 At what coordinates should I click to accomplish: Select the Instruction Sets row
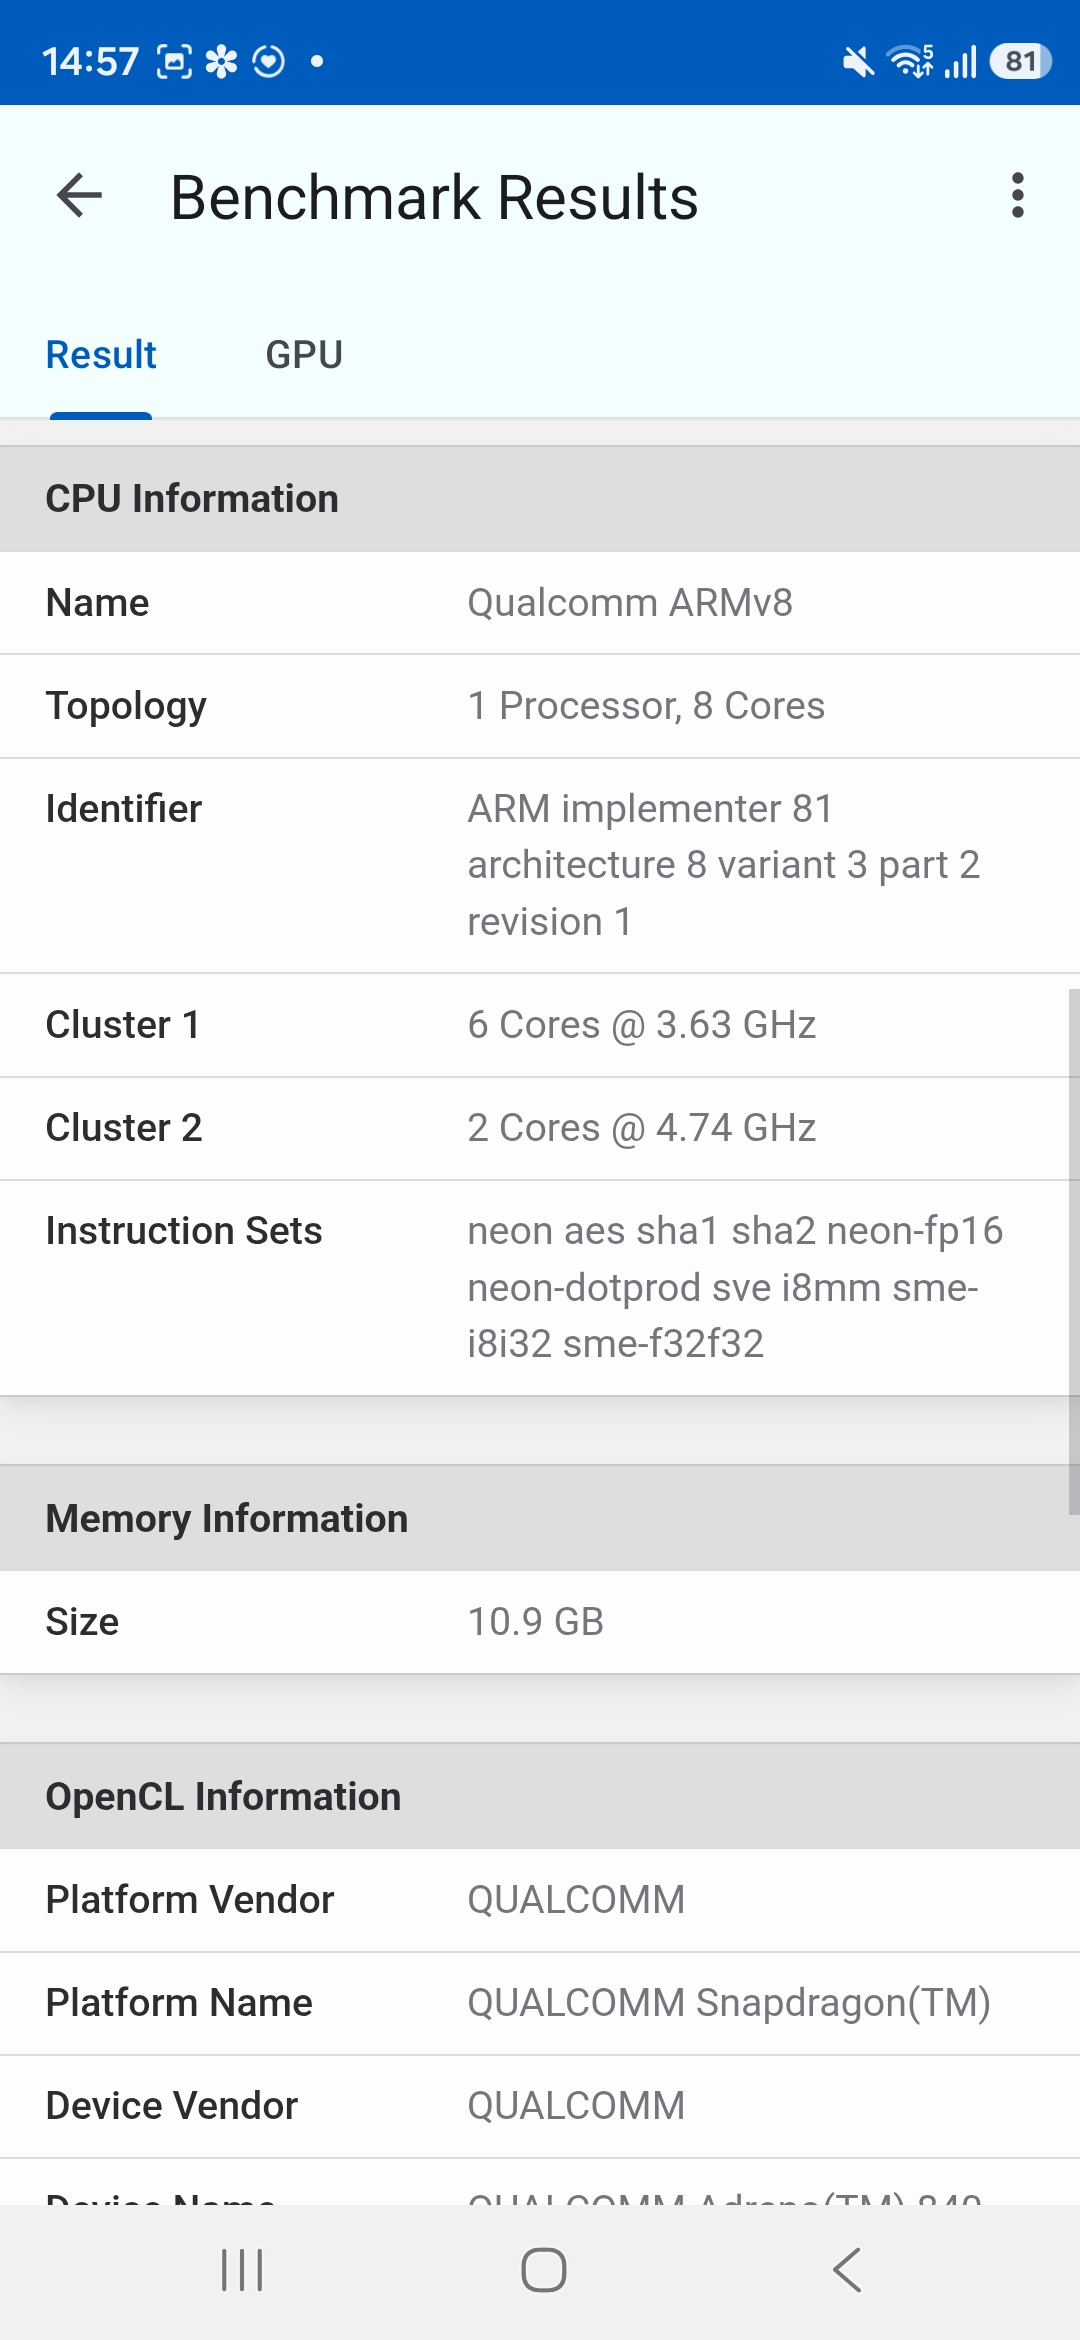coord(540,1287)
